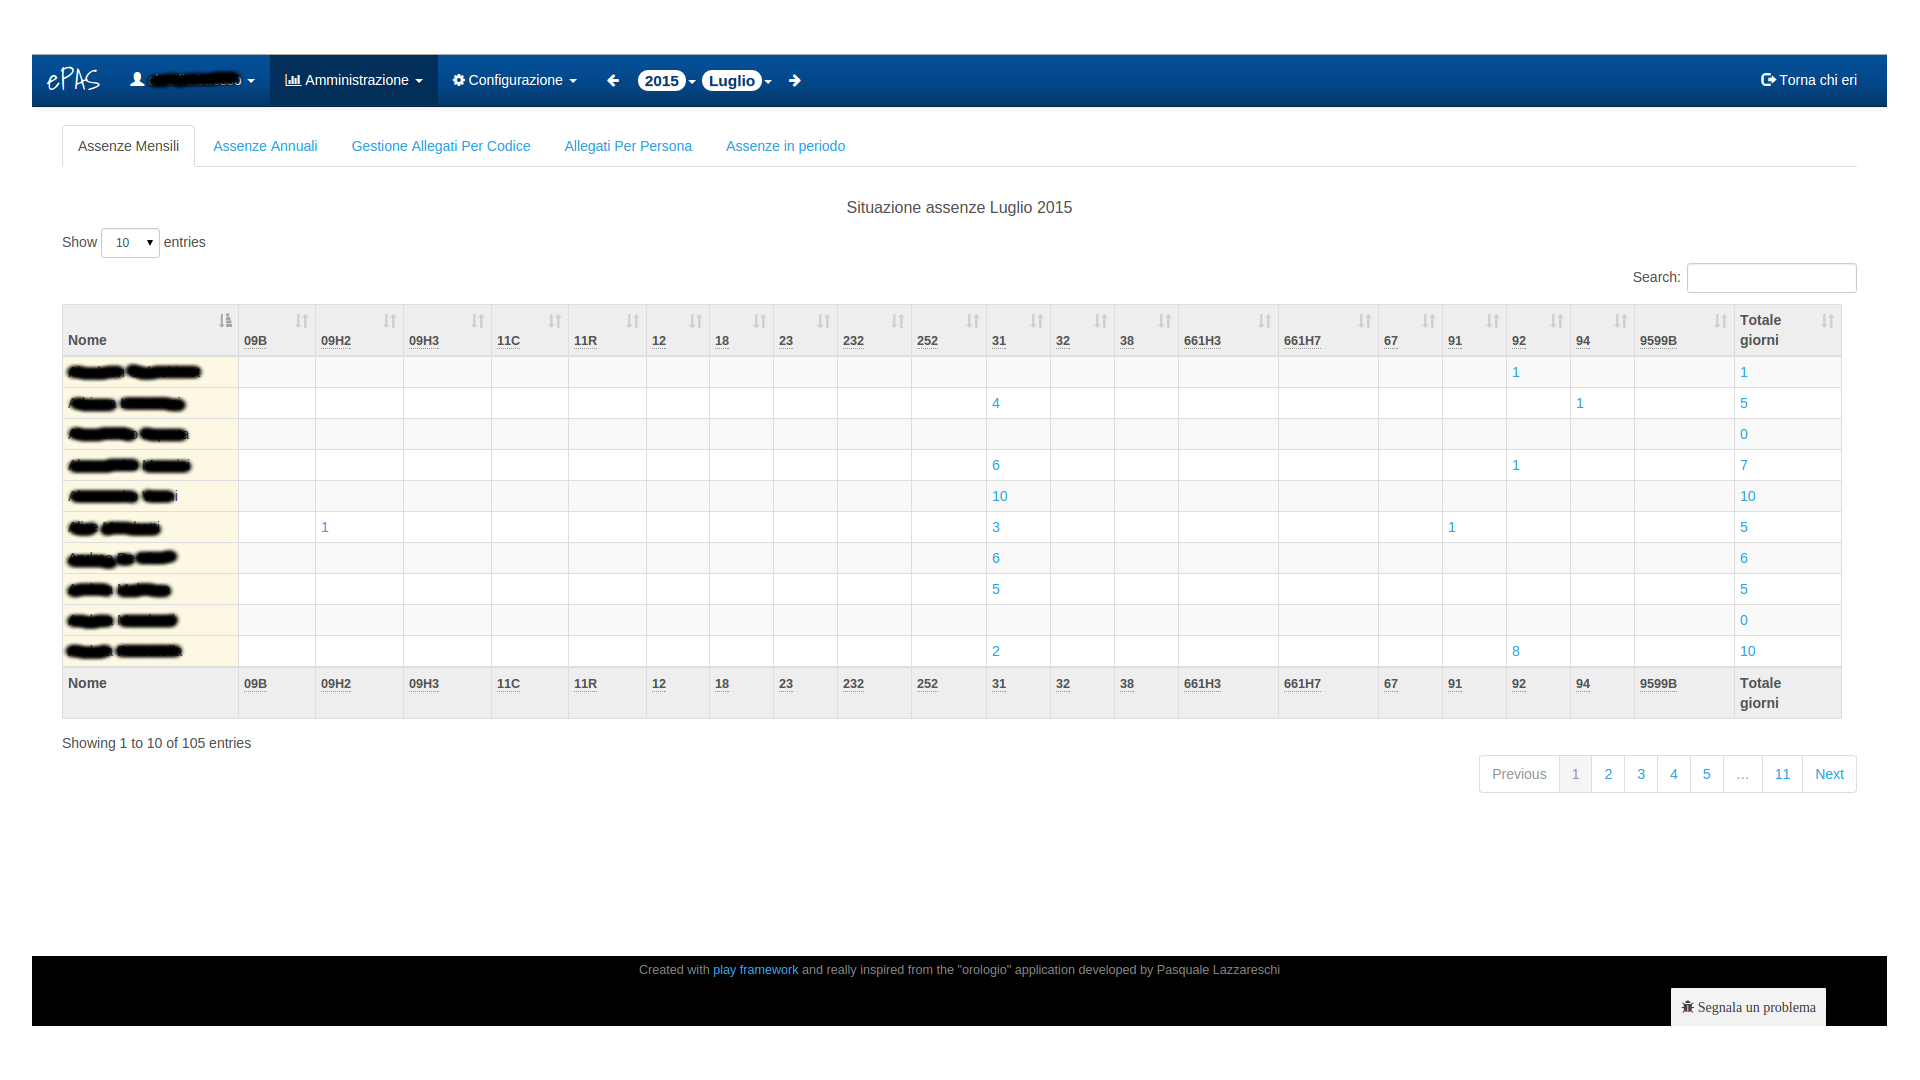Go to previous month arrow
The image size is (1920, 1080).
613,81
